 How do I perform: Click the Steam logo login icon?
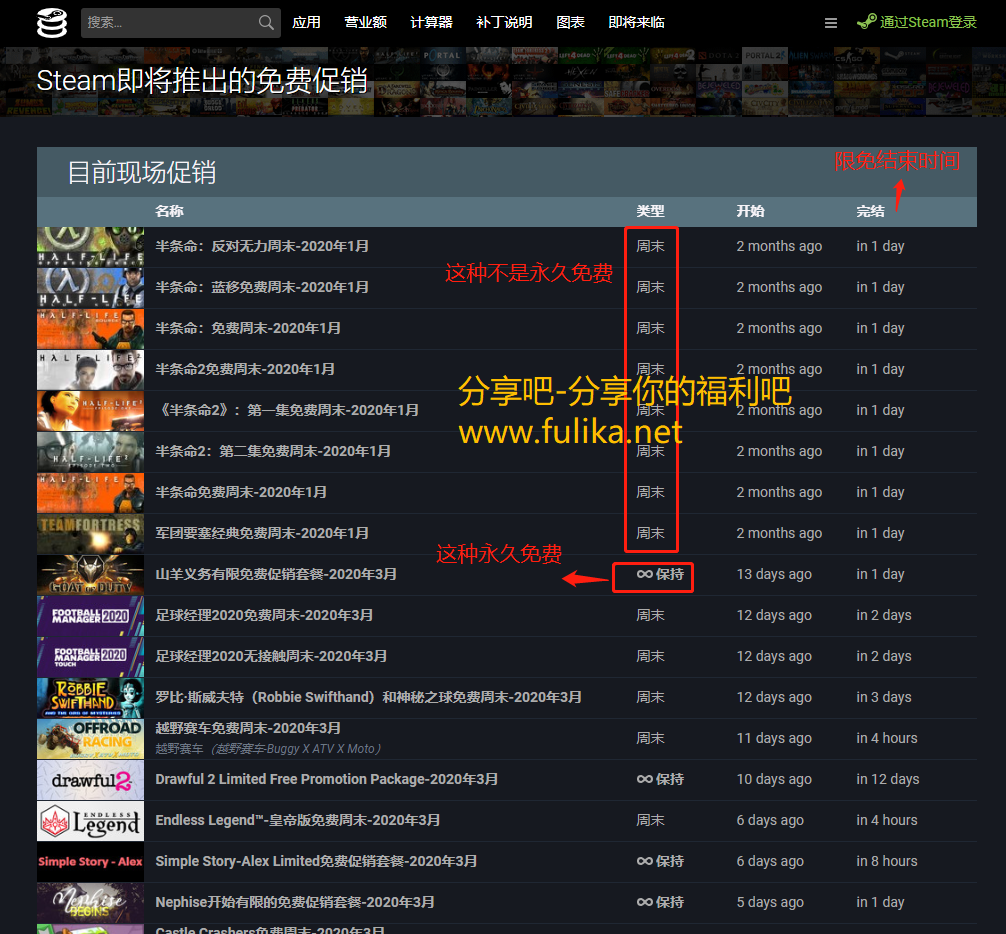[x=866, y=22]
